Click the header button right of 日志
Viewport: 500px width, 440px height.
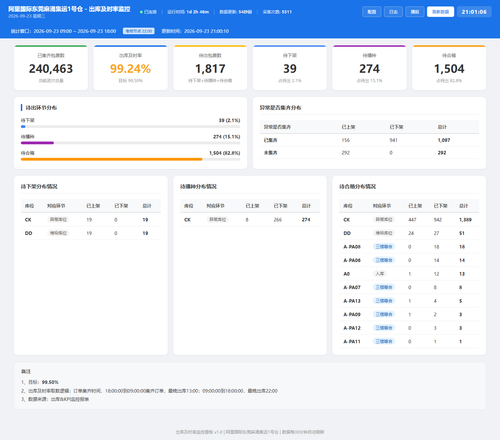(x=415, y=12)
